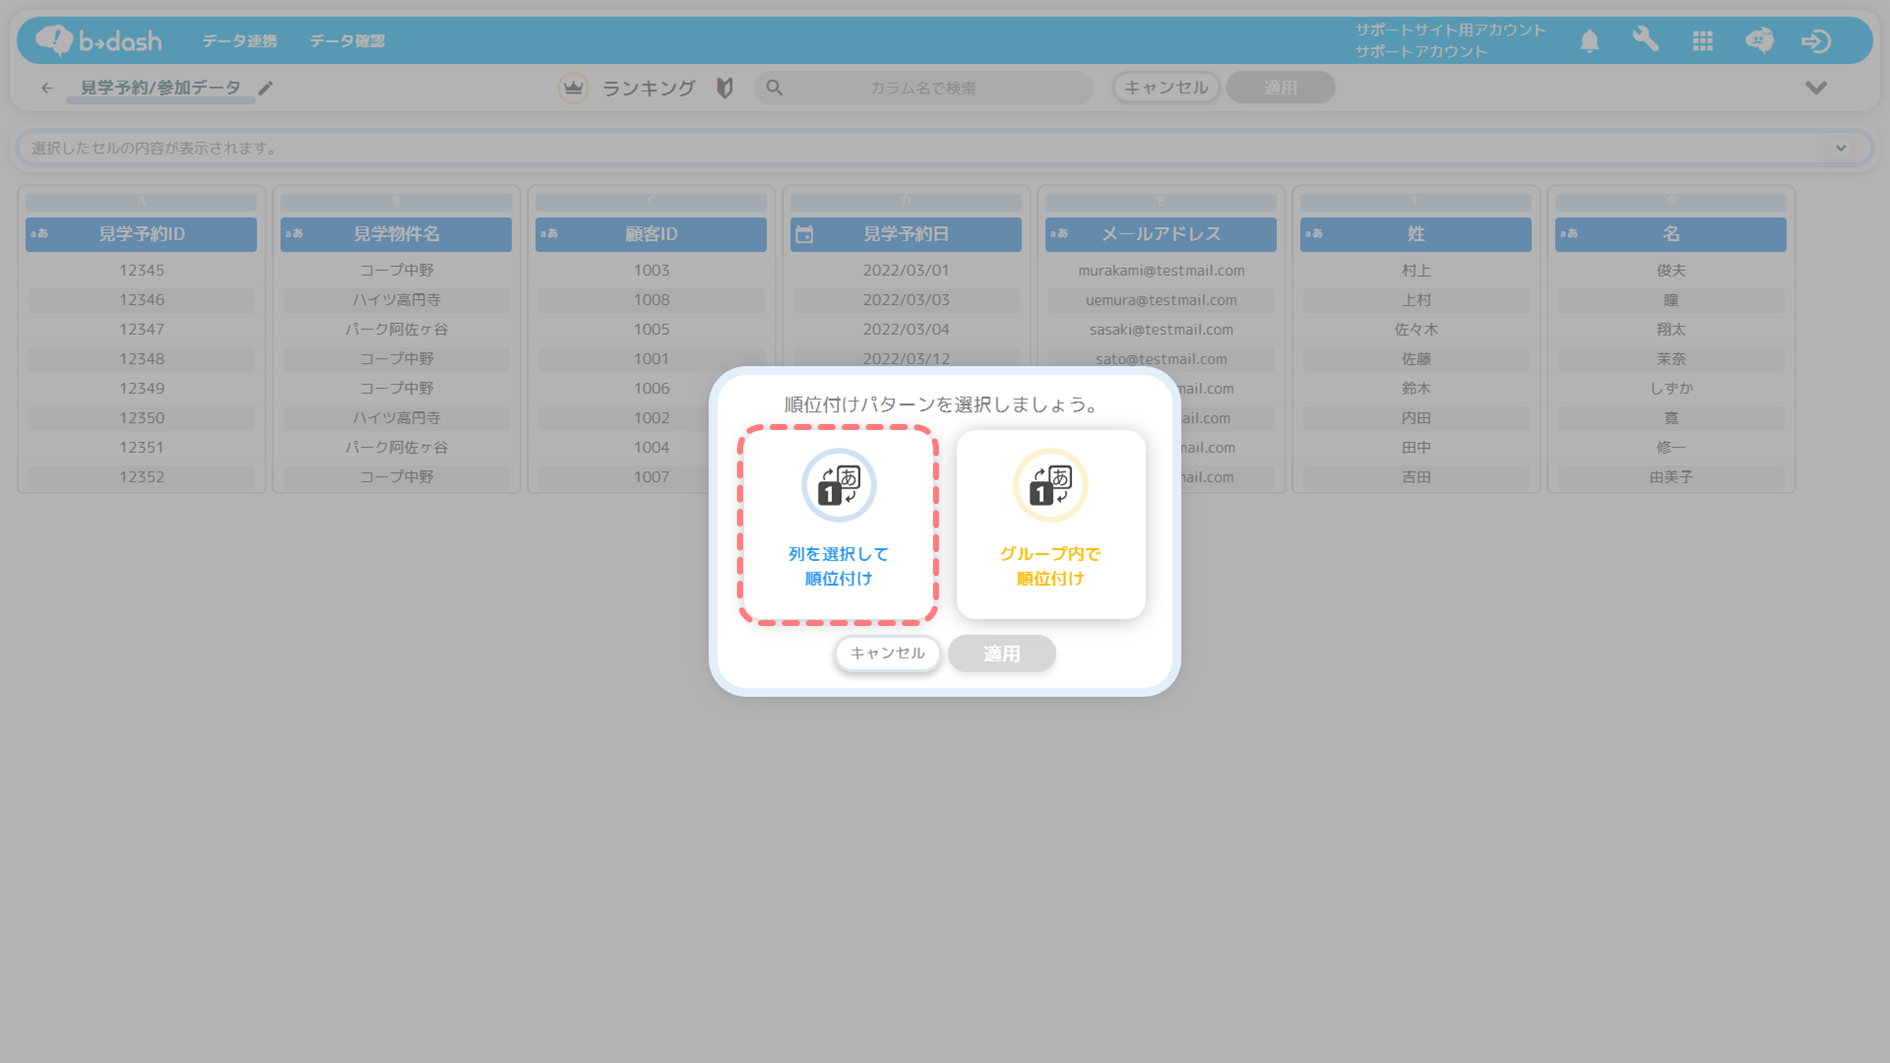This screenshot has height=1063, width=1890.
Task: Click the support chat mascot icon
Action: coord(1759,40)
